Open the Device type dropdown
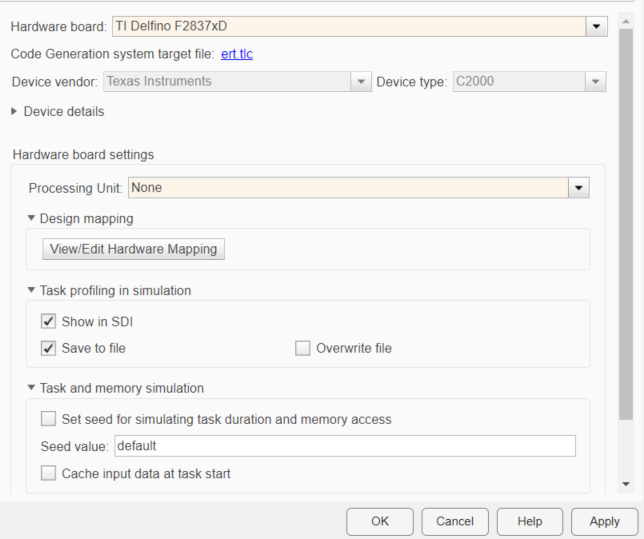The image size is (644, 539). [595, 81]
